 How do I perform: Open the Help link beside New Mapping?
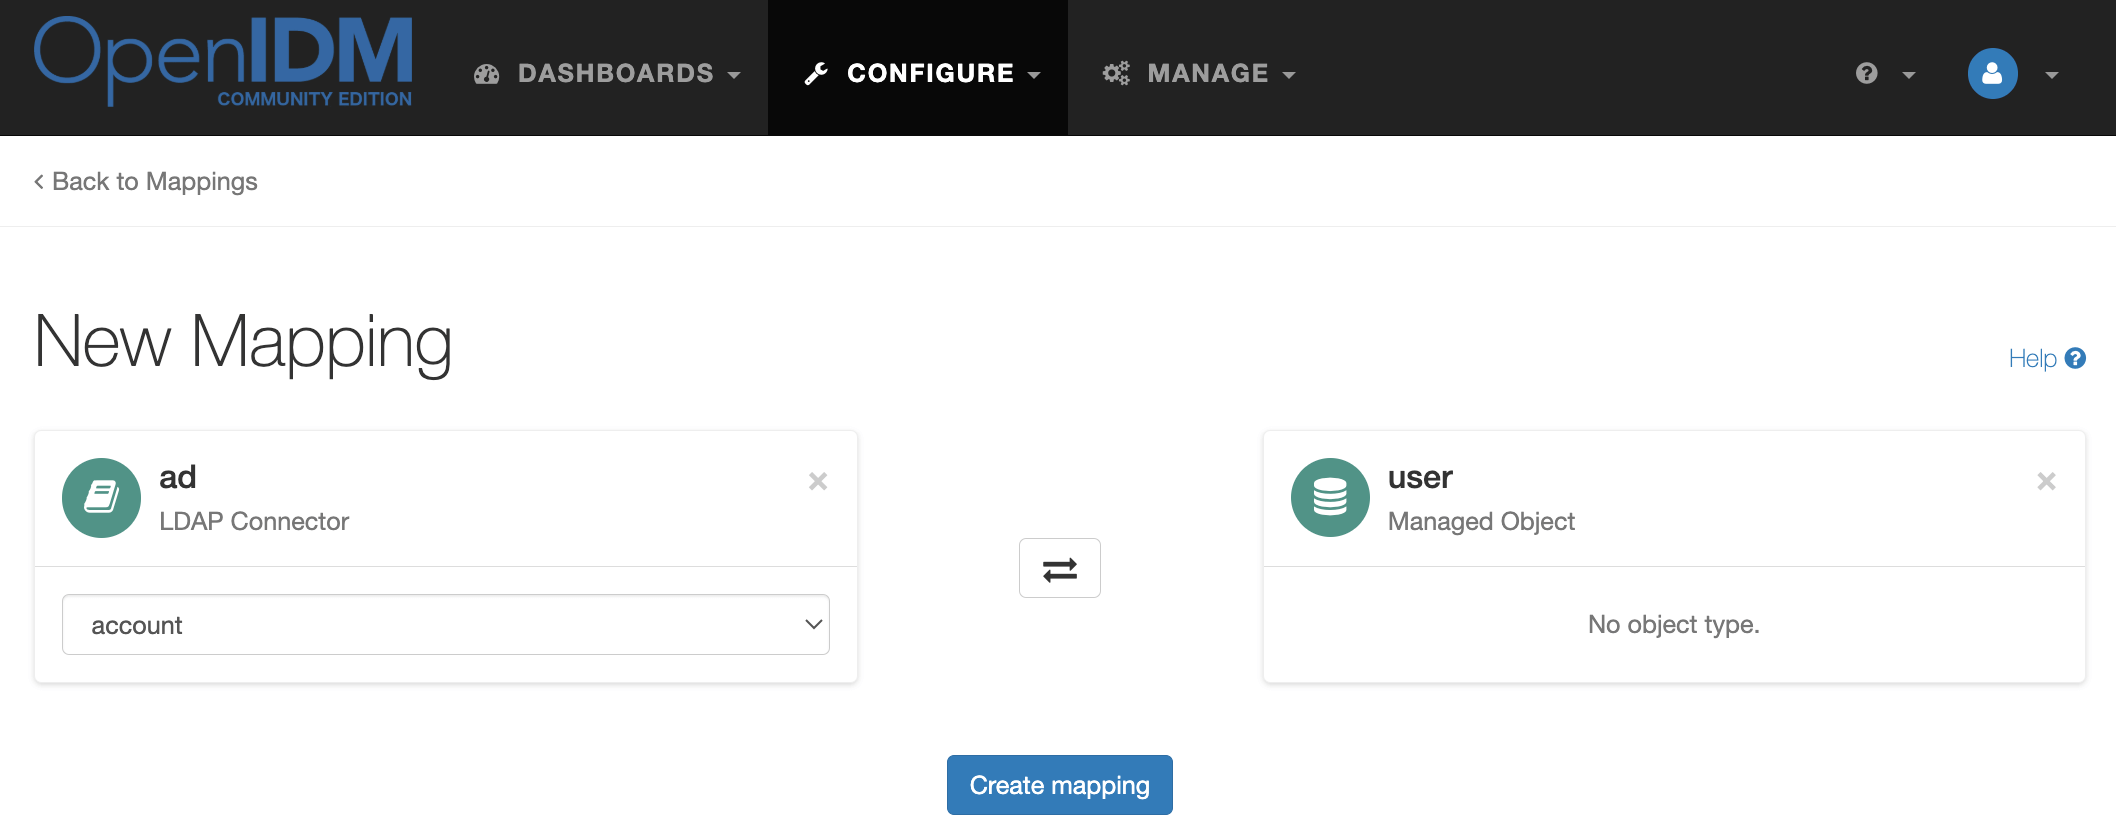click(2046, 358)
